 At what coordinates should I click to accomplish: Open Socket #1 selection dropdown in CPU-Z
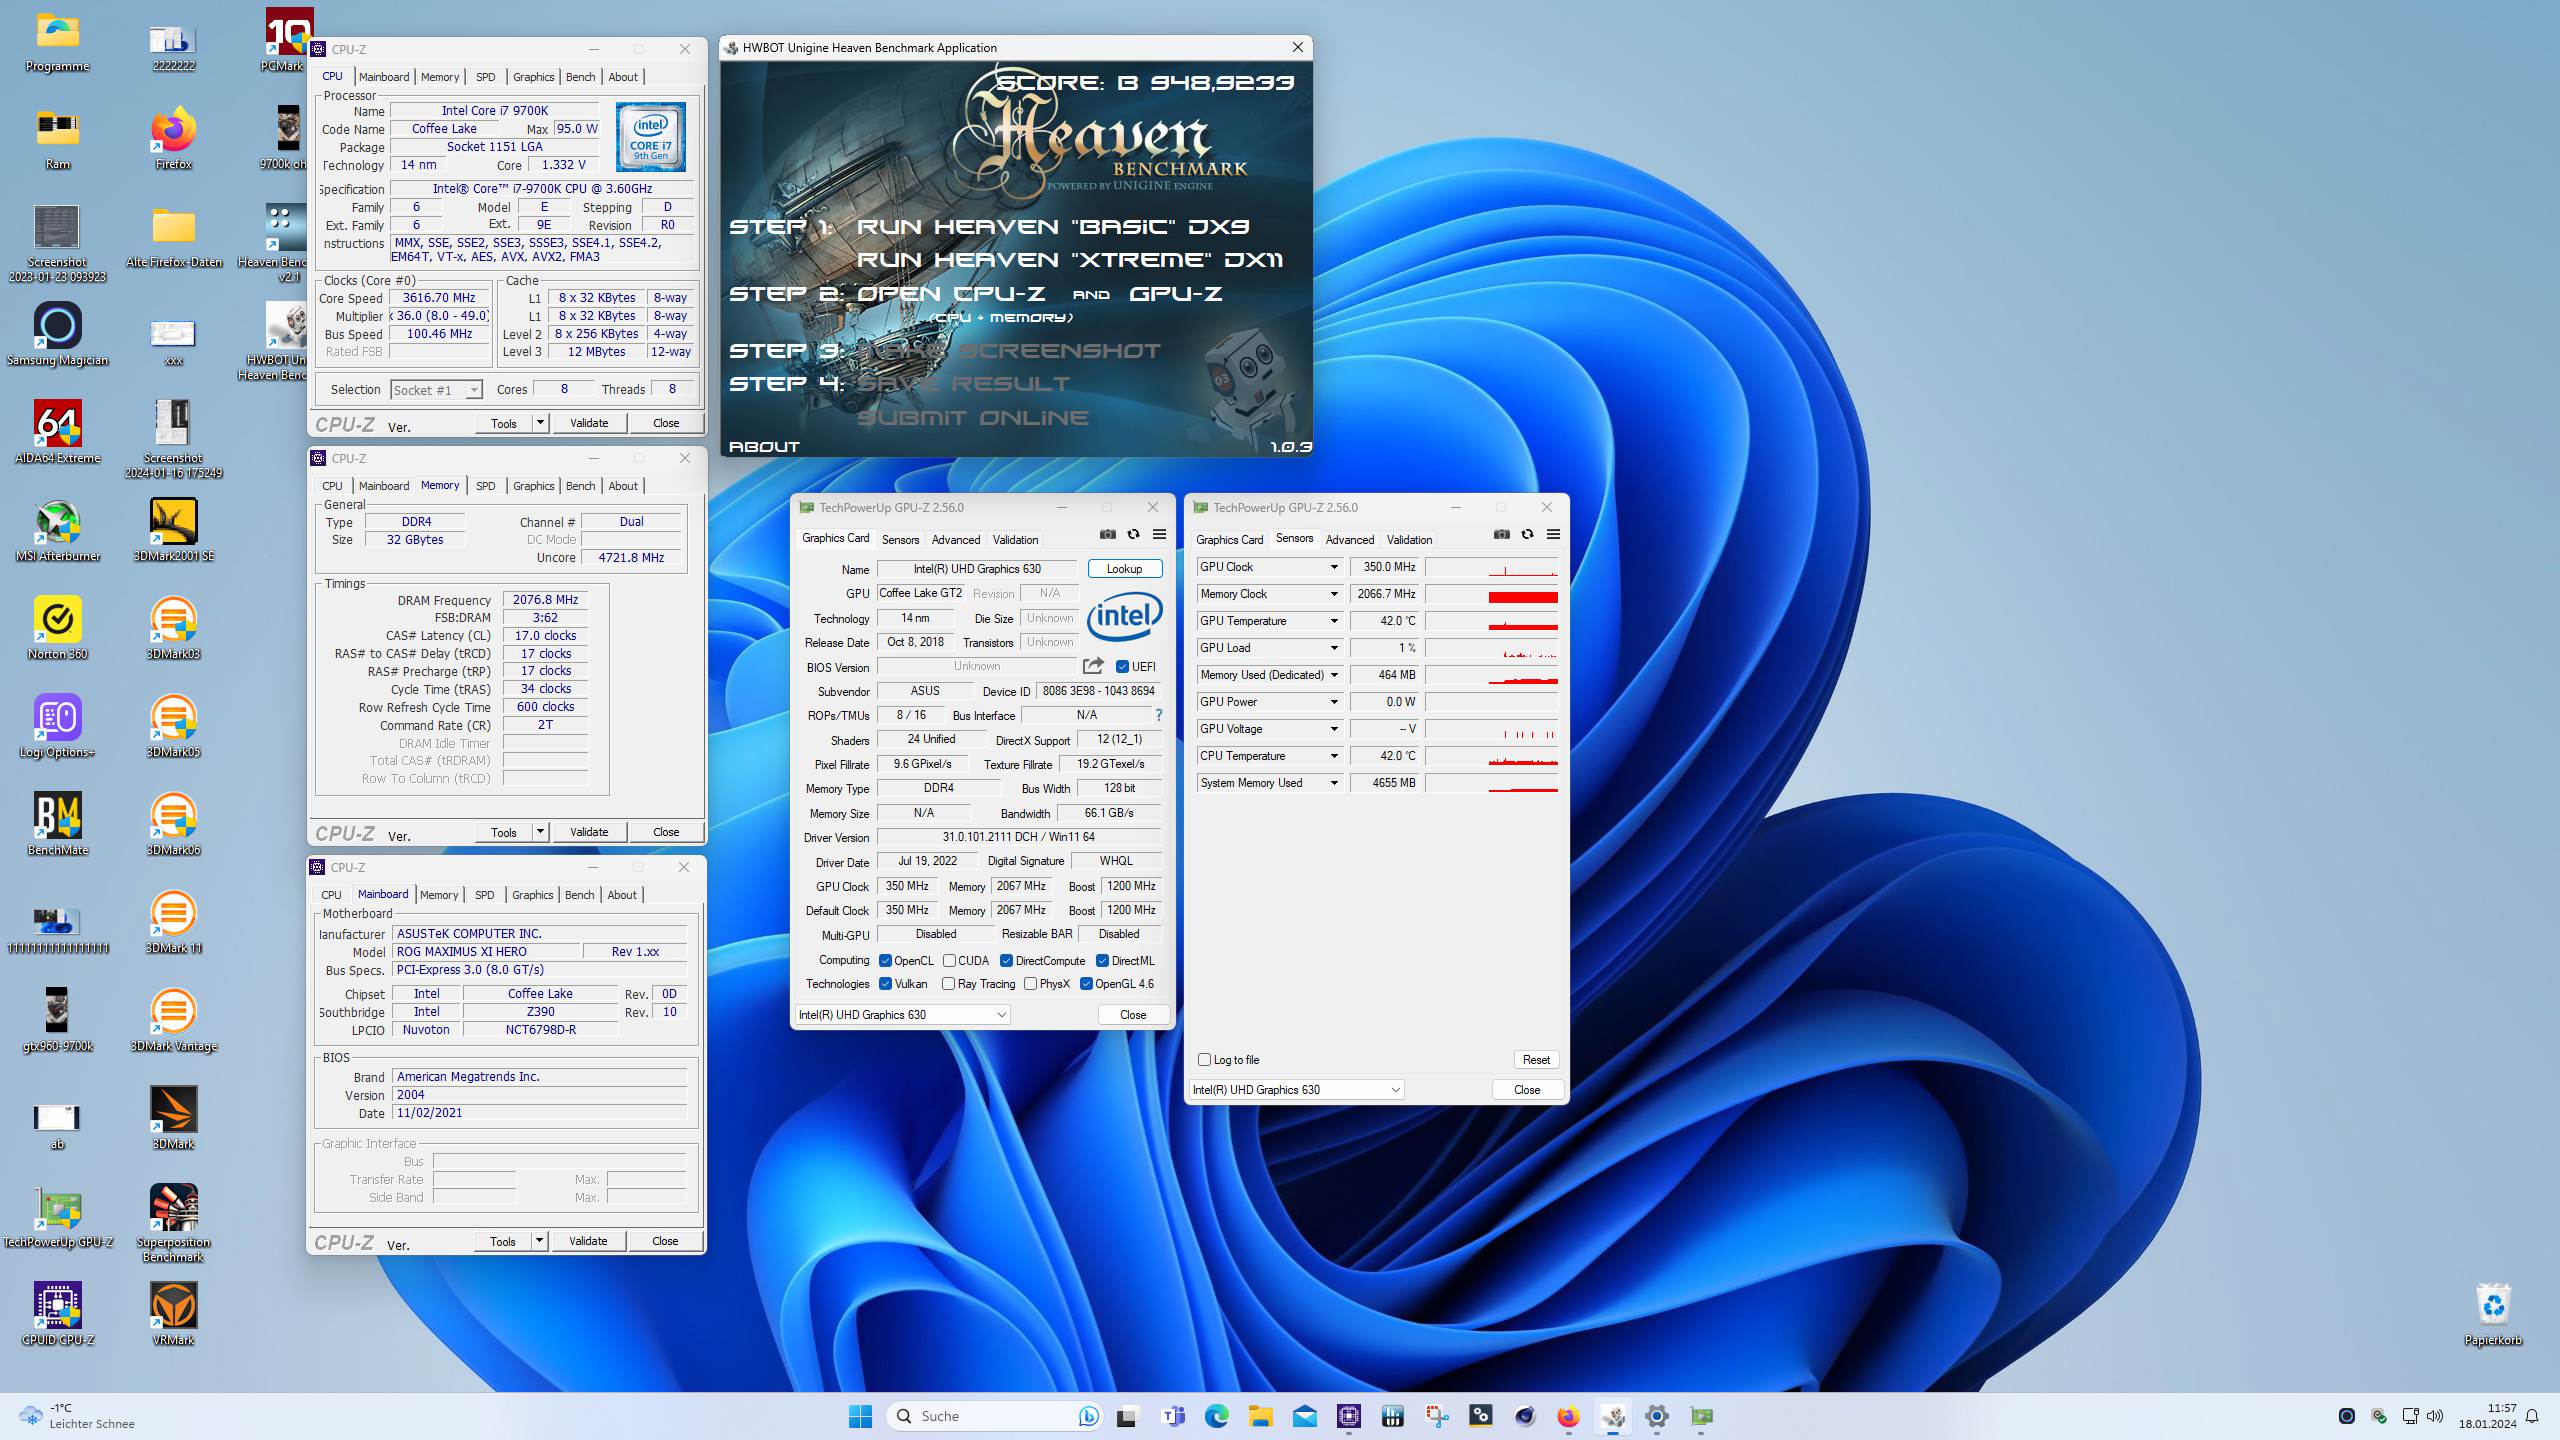point(436,390)
